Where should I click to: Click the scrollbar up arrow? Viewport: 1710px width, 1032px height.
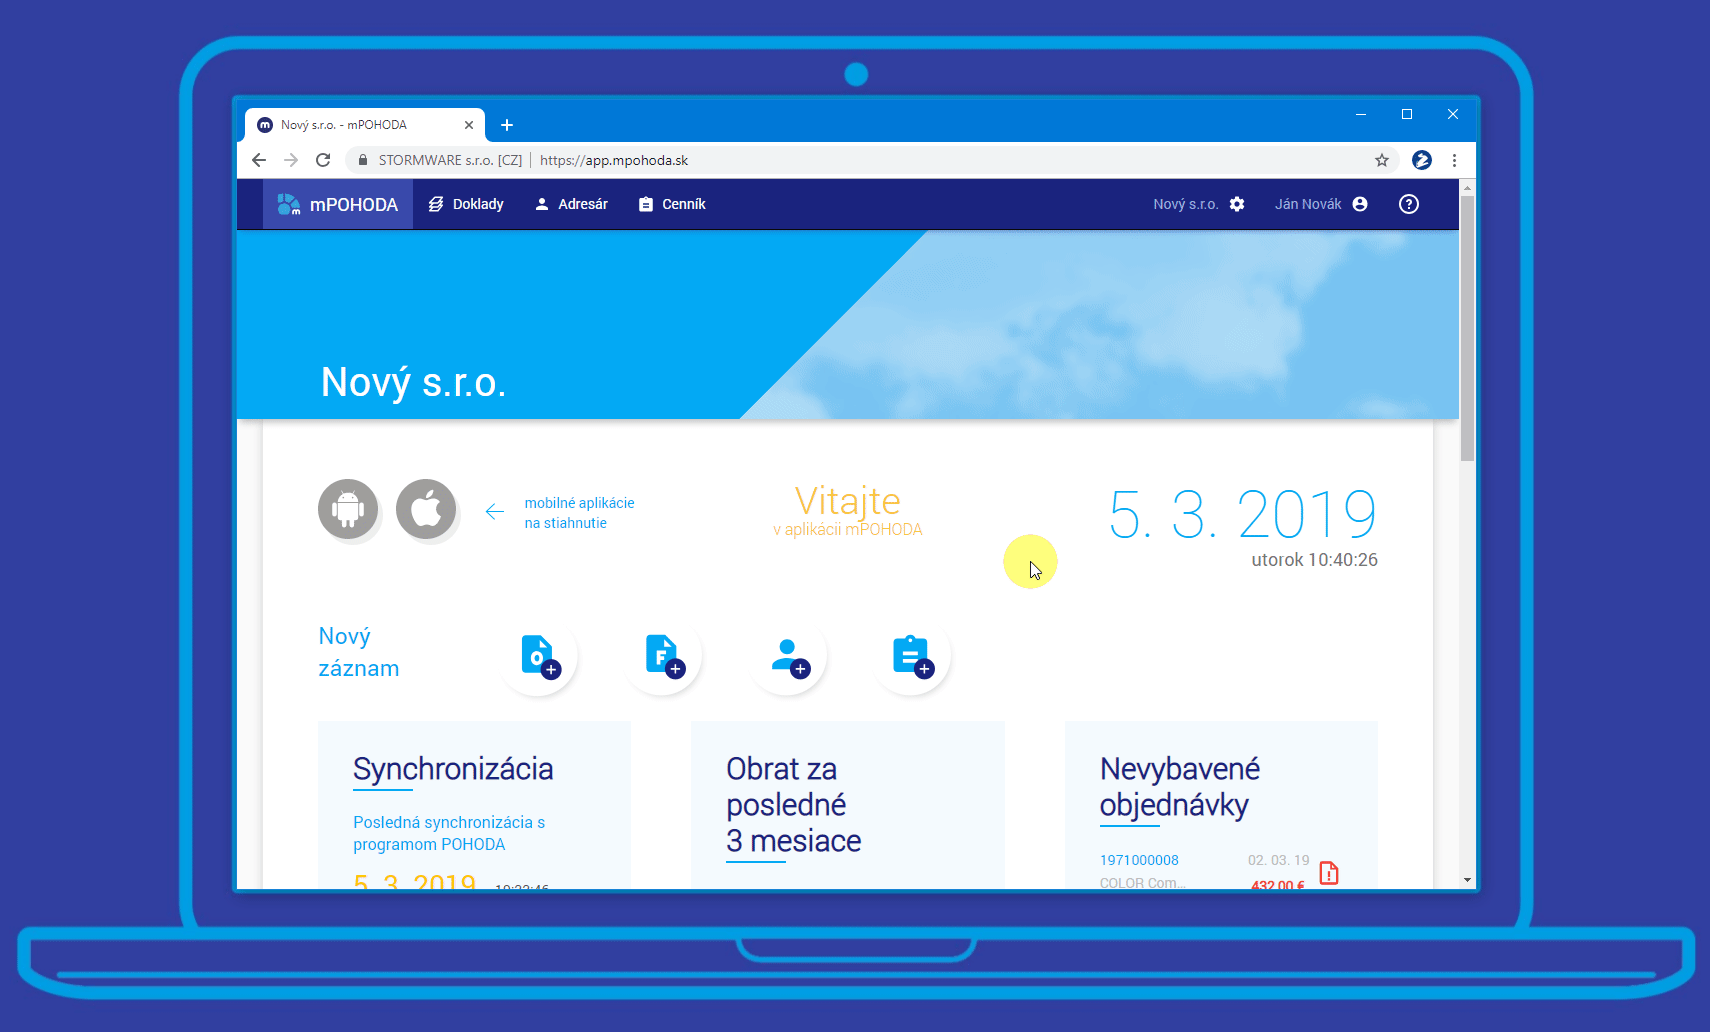pos(1467,187)
